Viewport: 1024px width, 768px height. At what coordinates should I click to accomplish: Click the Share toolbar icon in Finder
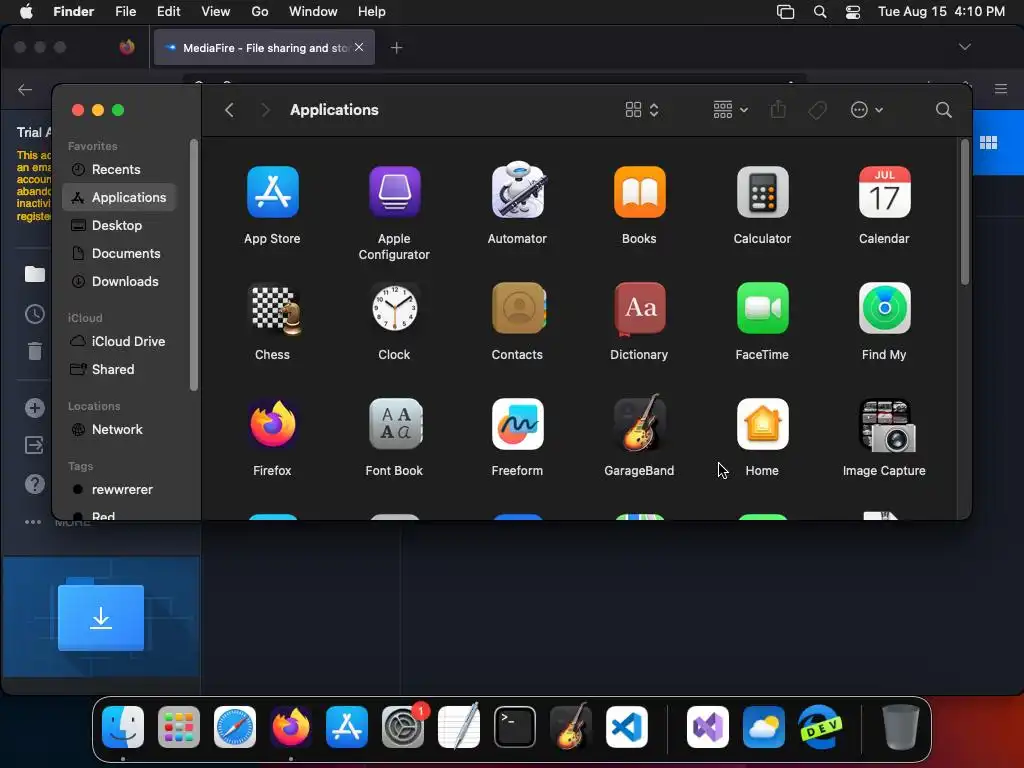tap(777, 109)
